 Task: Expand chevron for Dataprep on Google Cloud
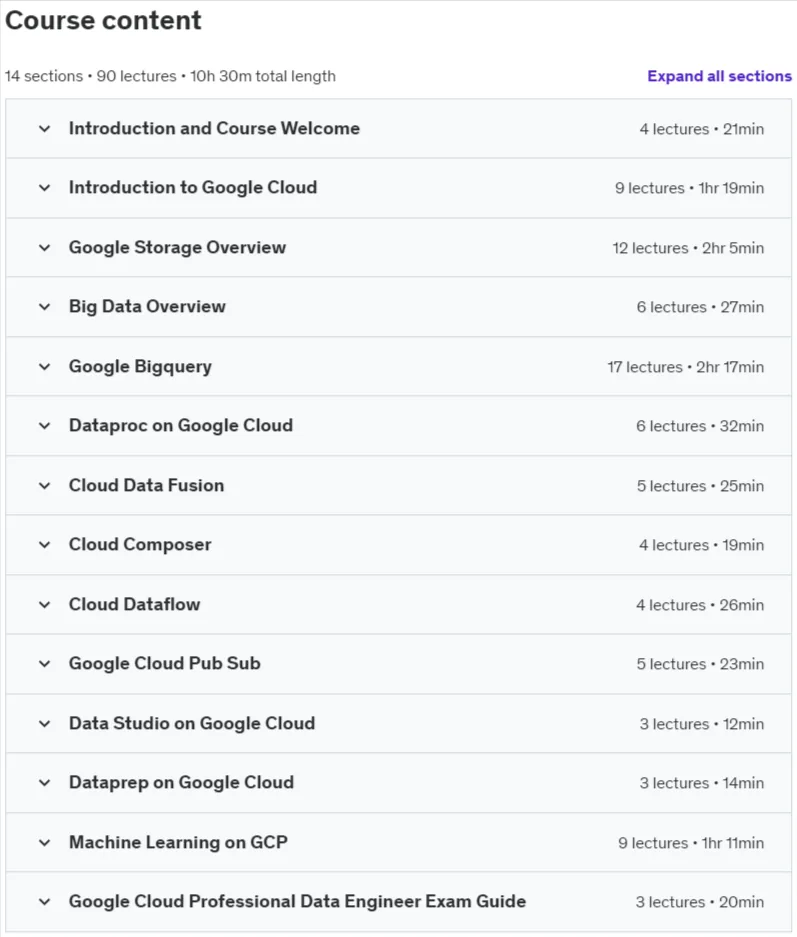[44, 782]
